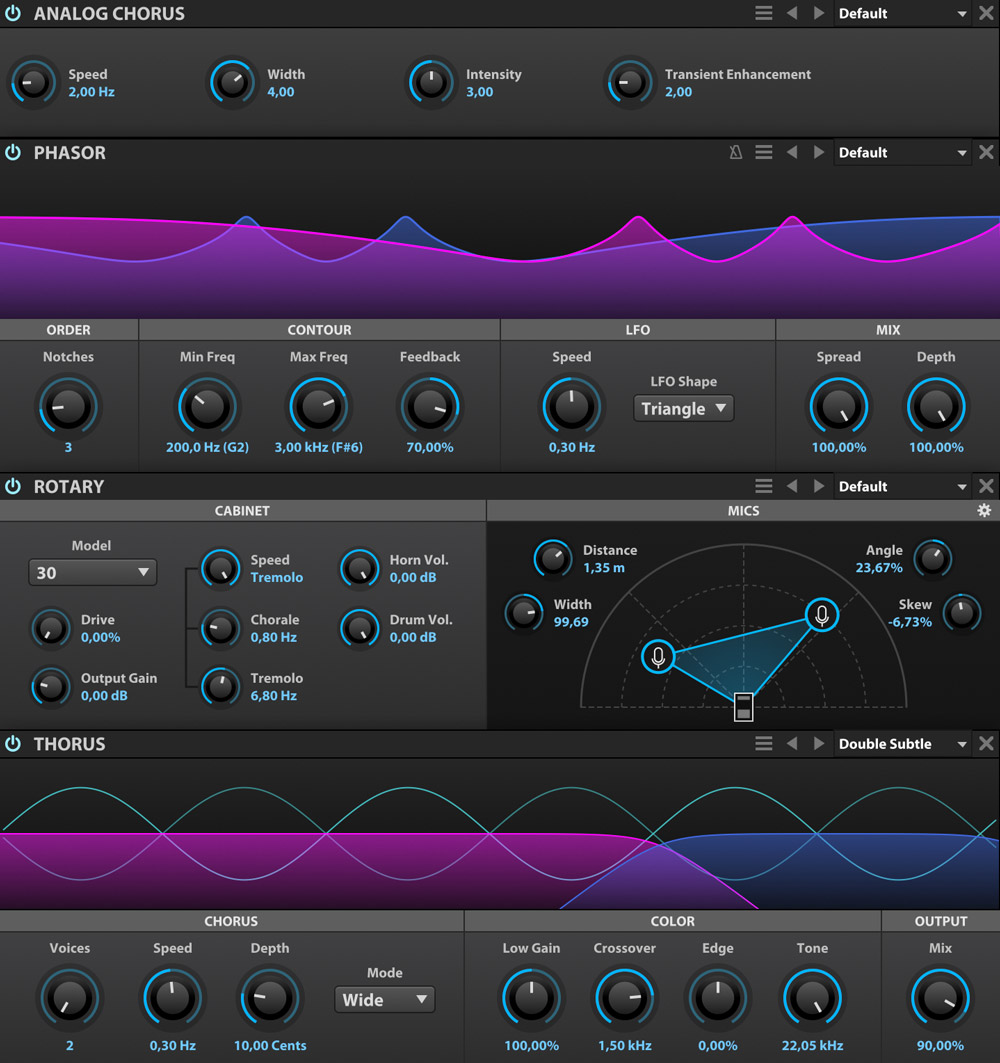Open Analog Chorus preset list menu icon
The height and width of the screenshot is (1063, 1000).
tap(763, 13)
